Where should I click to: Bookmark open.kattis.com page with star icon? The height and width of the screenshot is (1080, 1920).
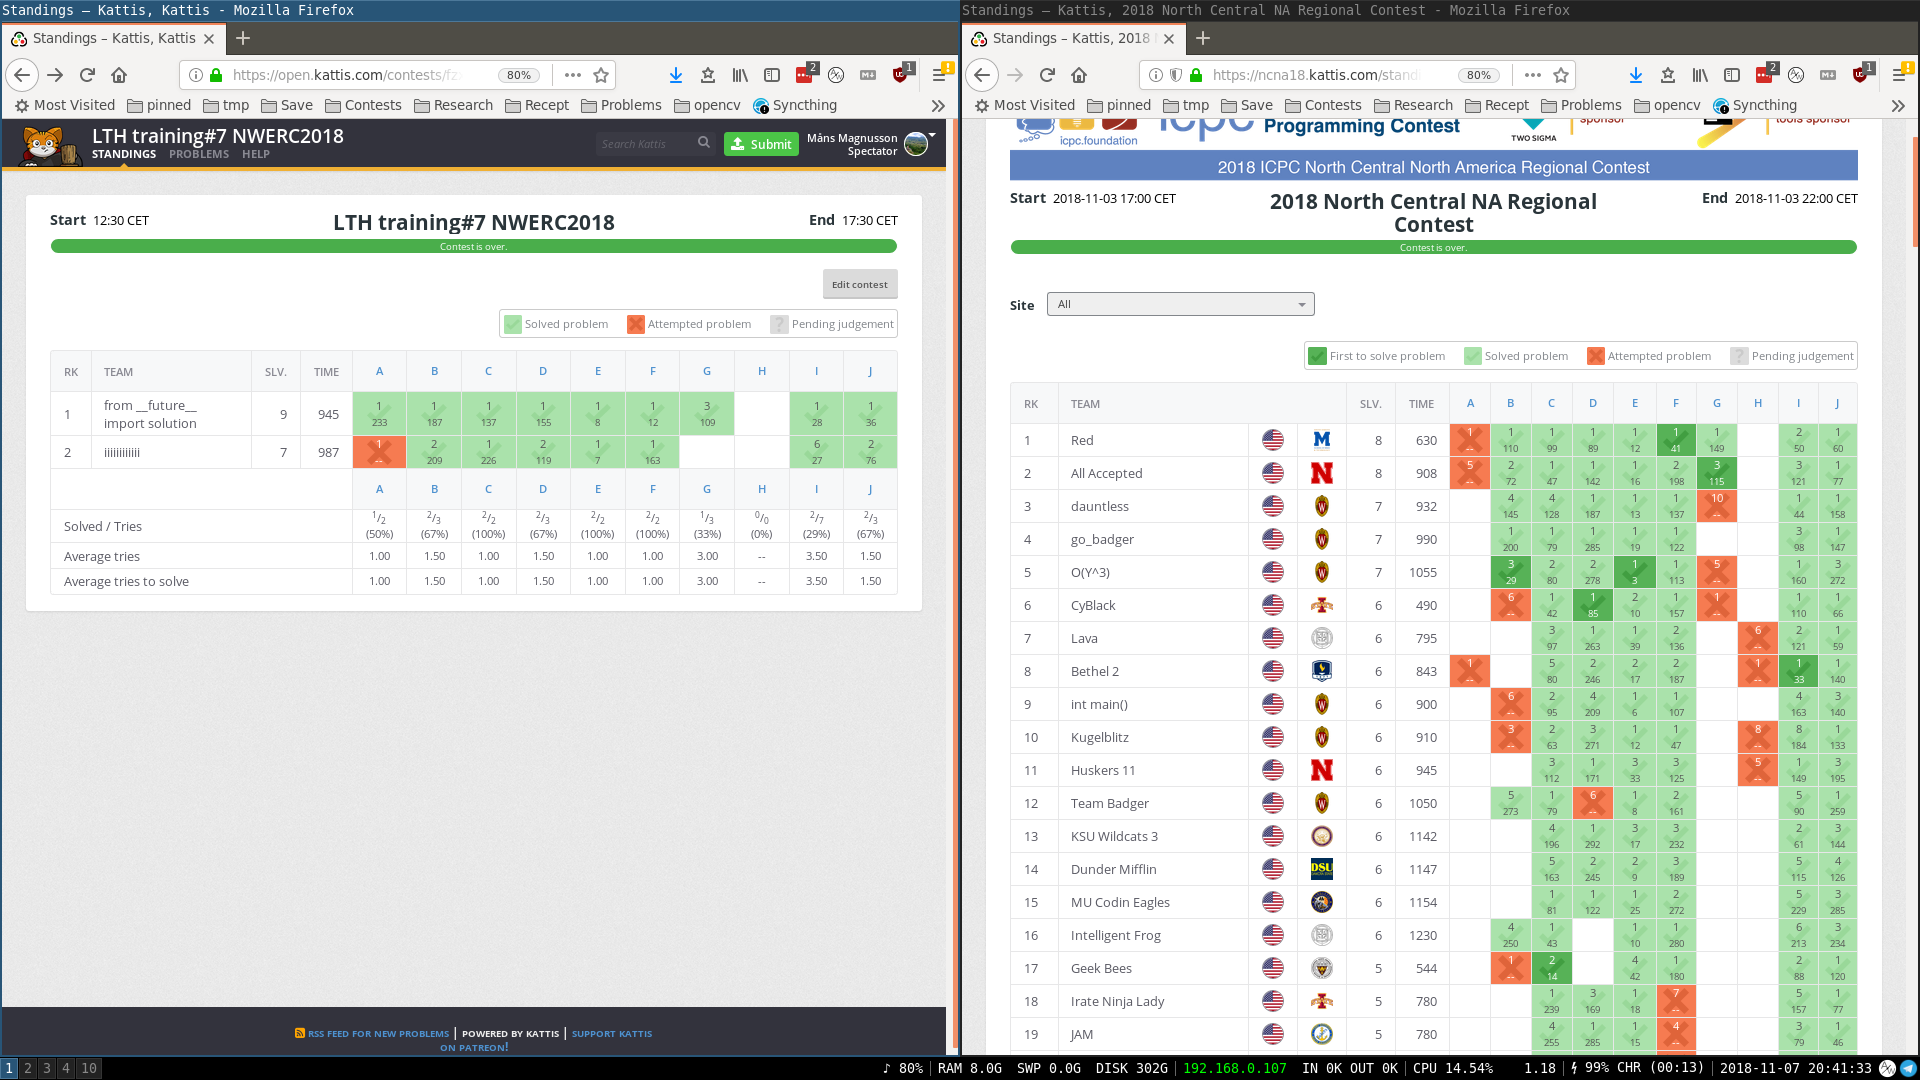(601, 75)
